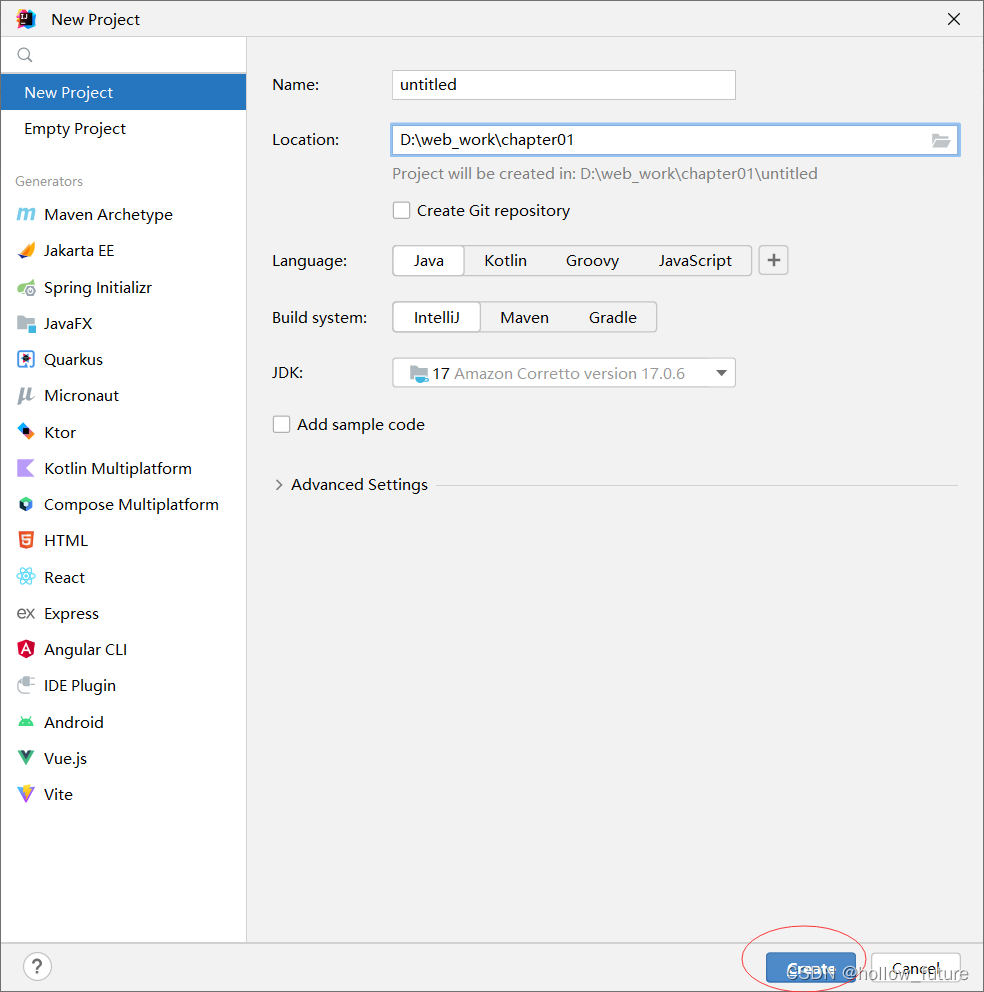Choose IntelliJ build system
The image size is (984, 992).
437,318
